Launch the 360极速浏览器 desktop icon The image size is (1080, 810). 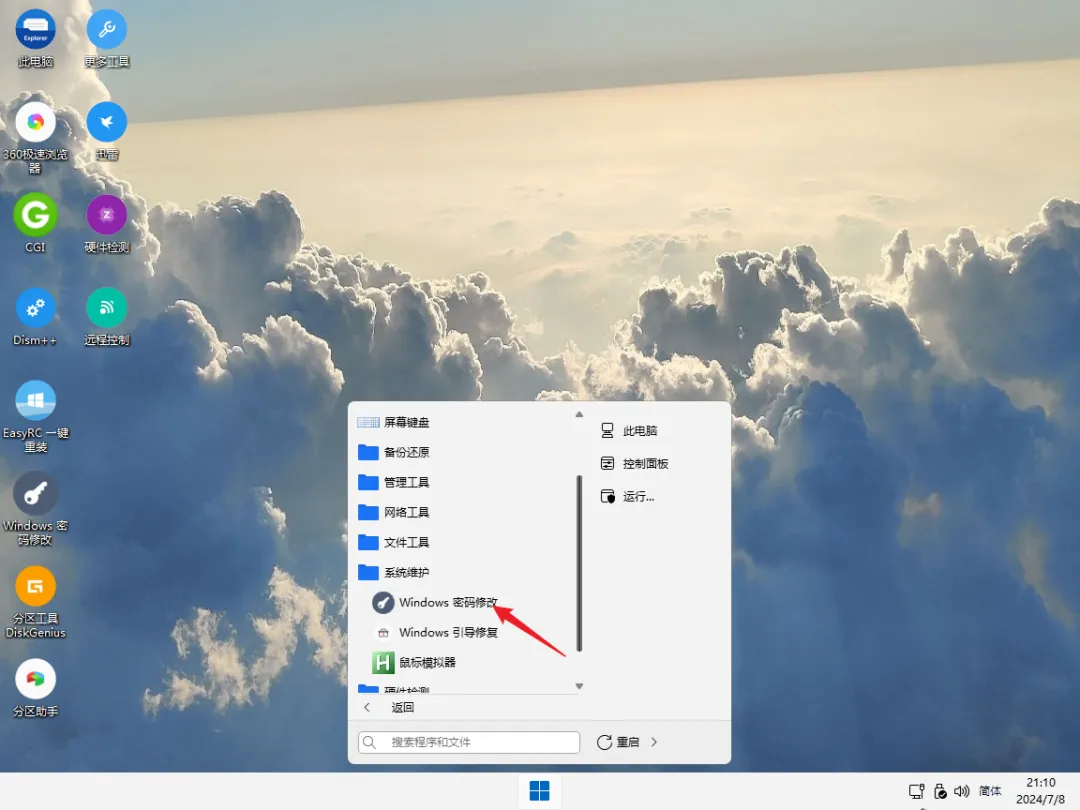click(35, 138)
